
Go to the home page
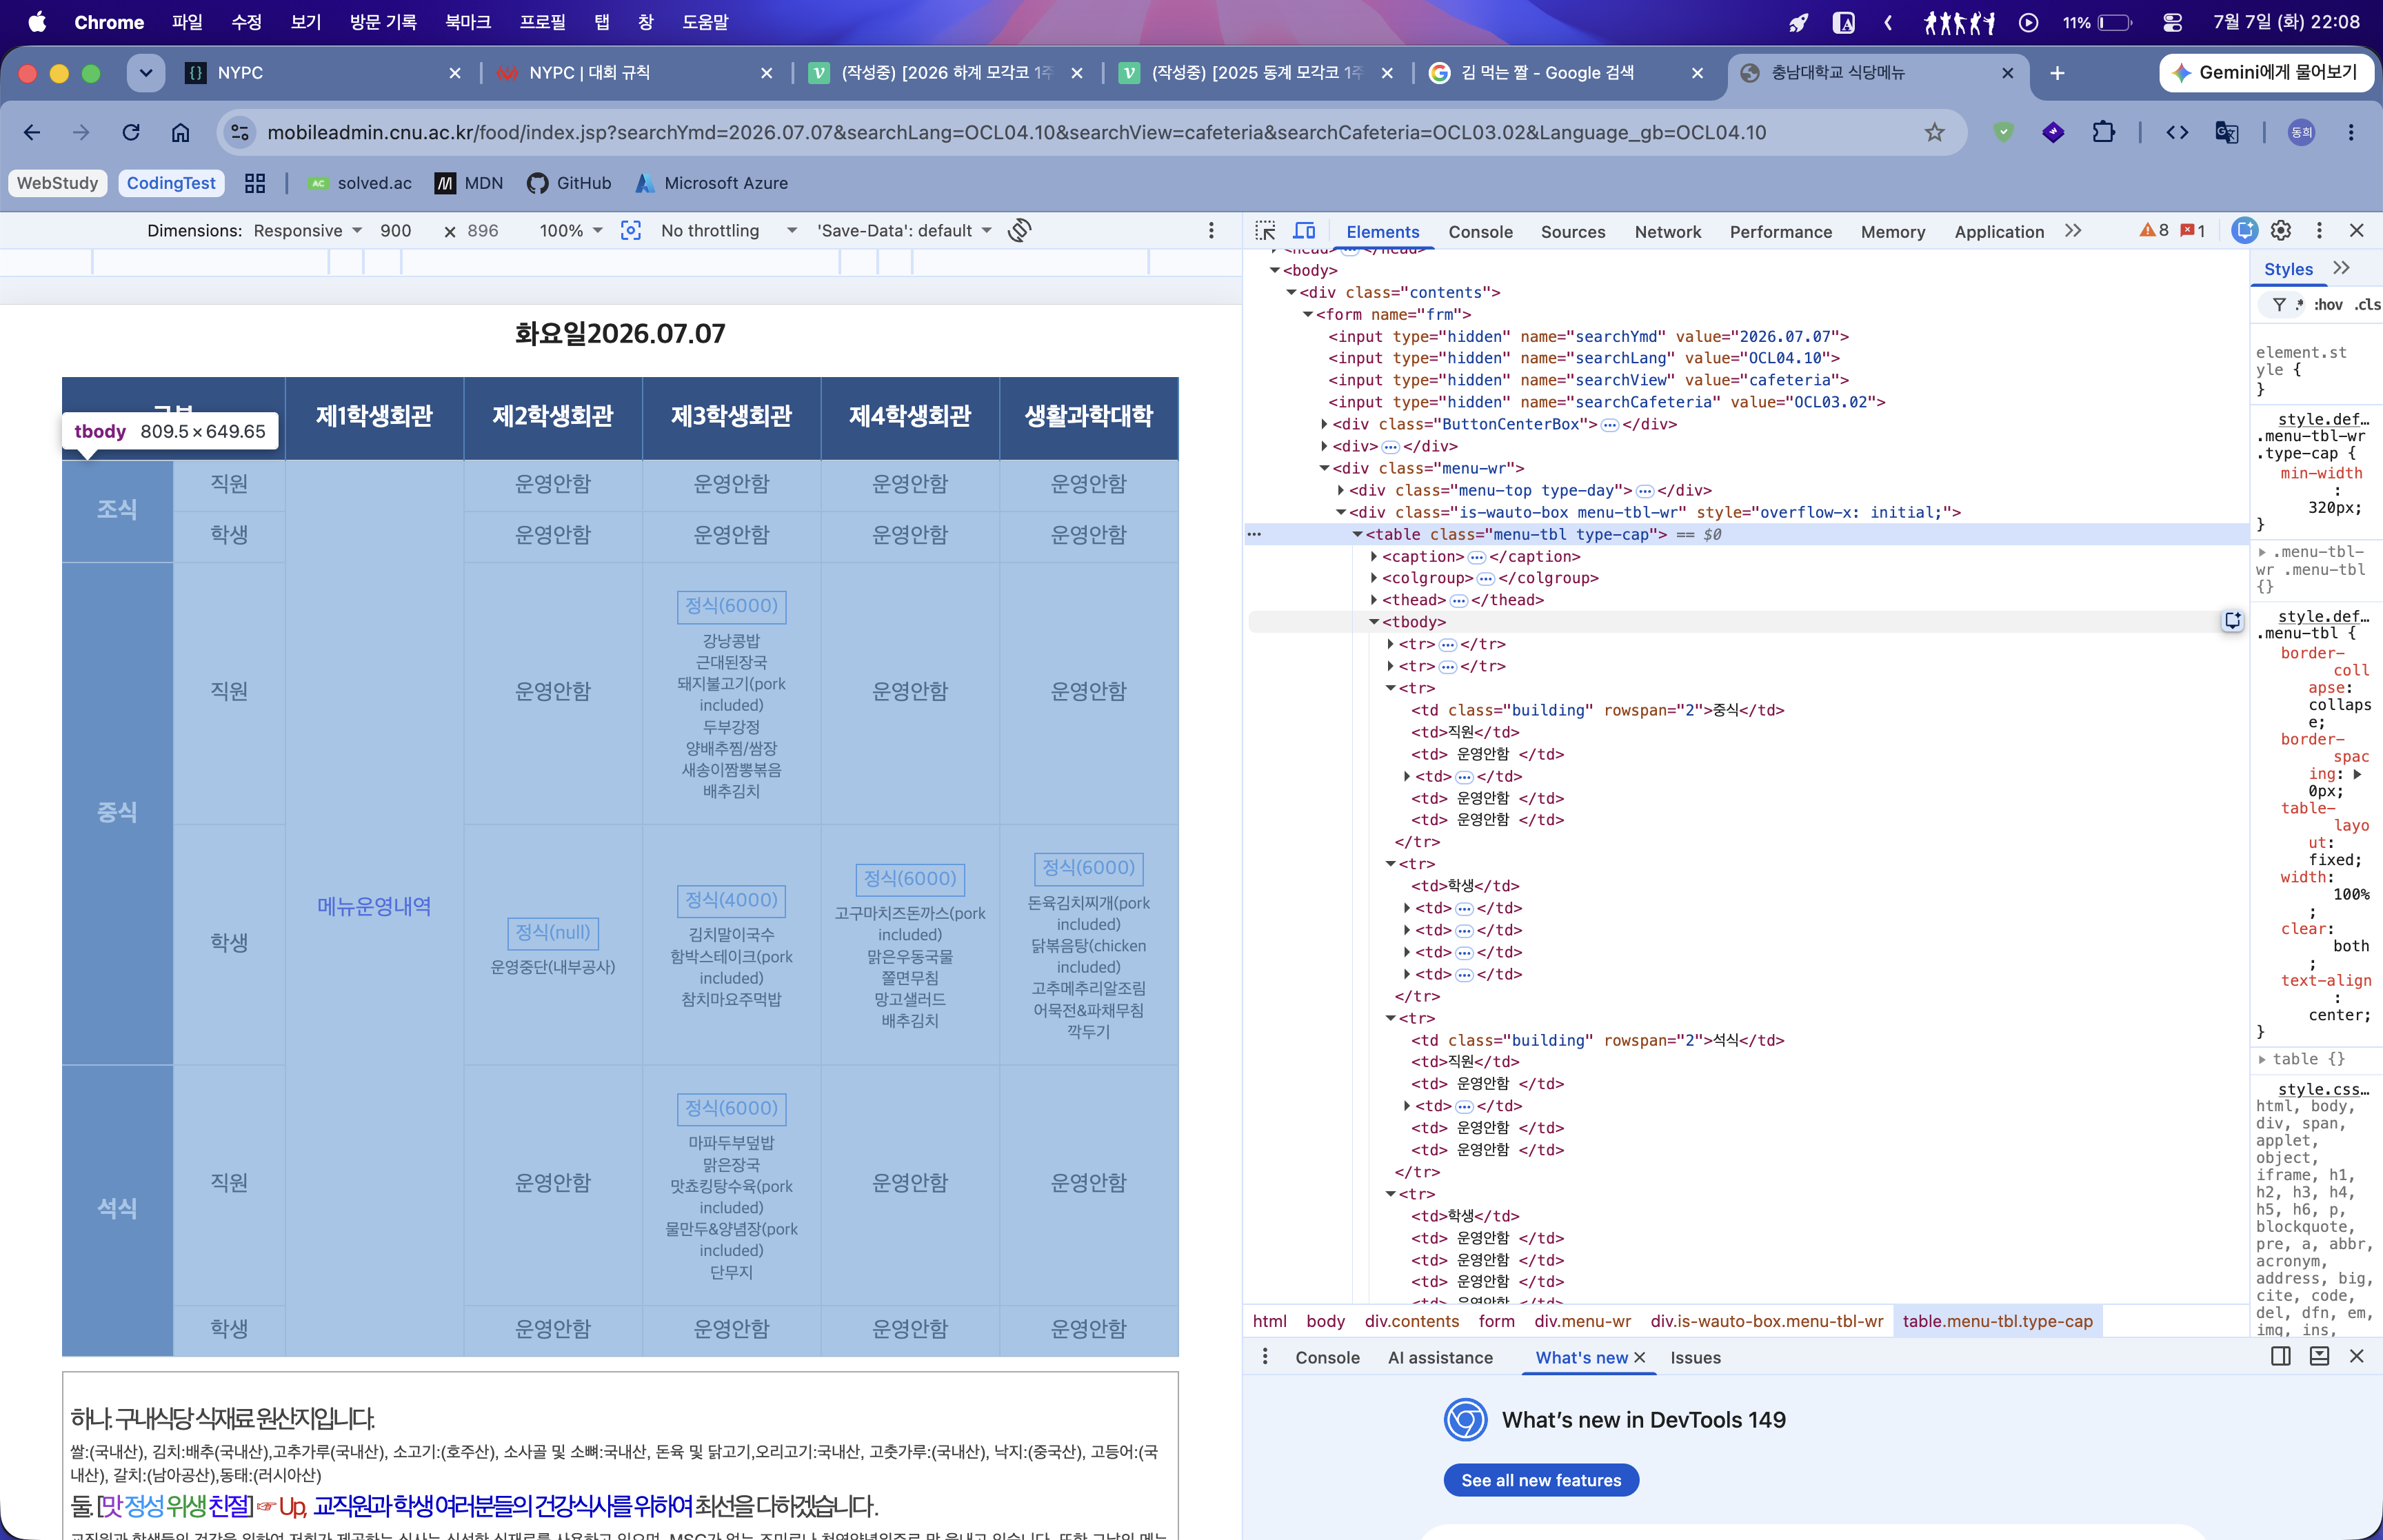pos(180,133)
